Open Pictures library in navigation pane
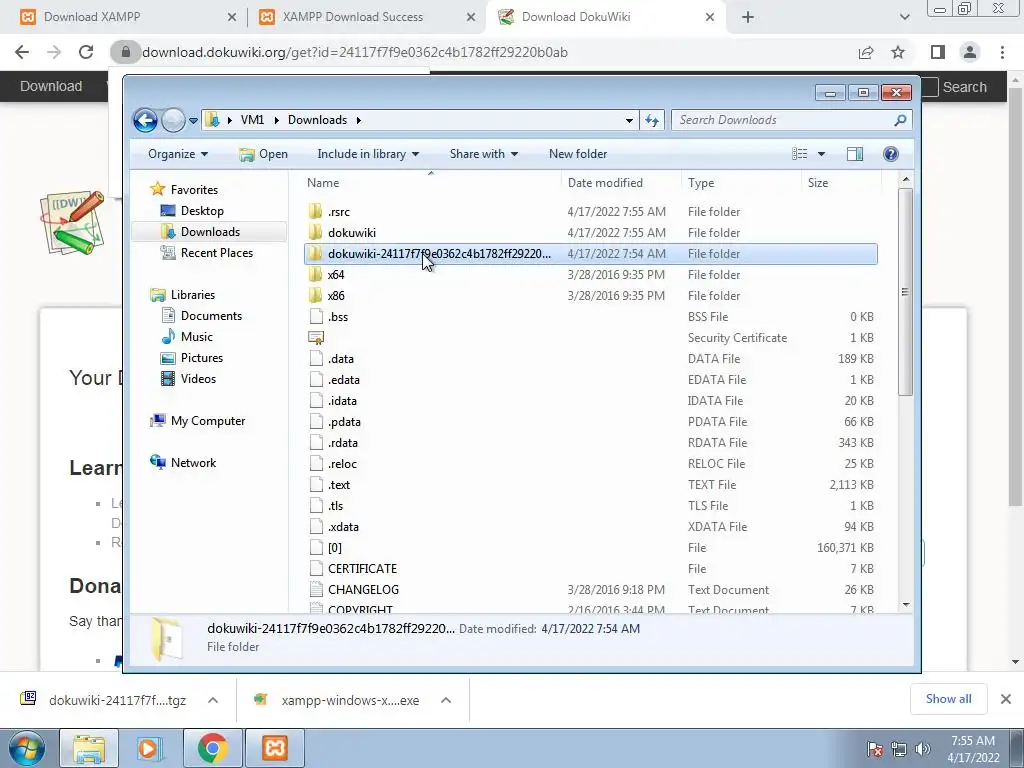 click(201, 358)
